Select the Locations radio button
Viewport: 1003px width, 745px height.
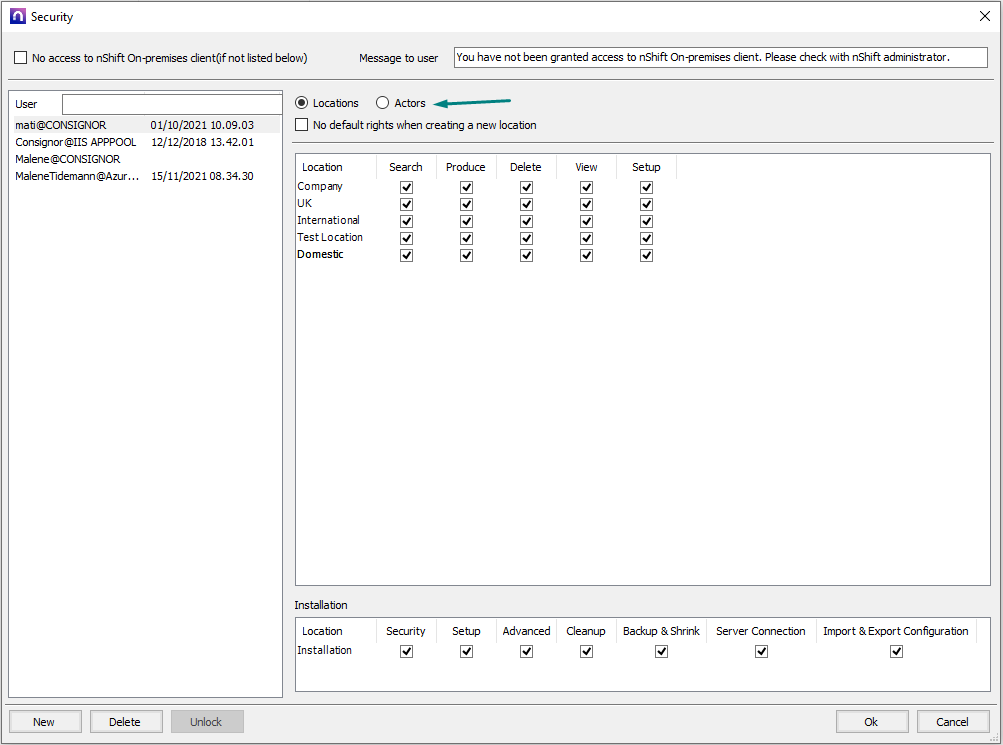302,103
